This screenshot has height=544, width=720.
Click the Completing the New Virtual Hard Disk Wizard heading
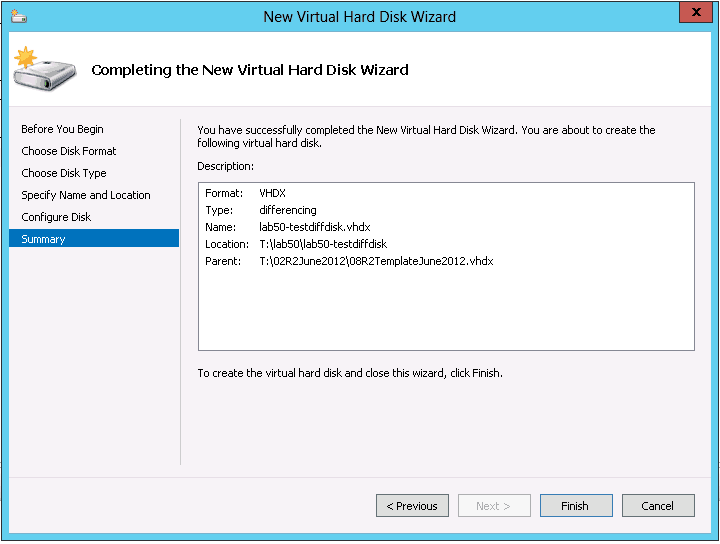coord(250,70)
